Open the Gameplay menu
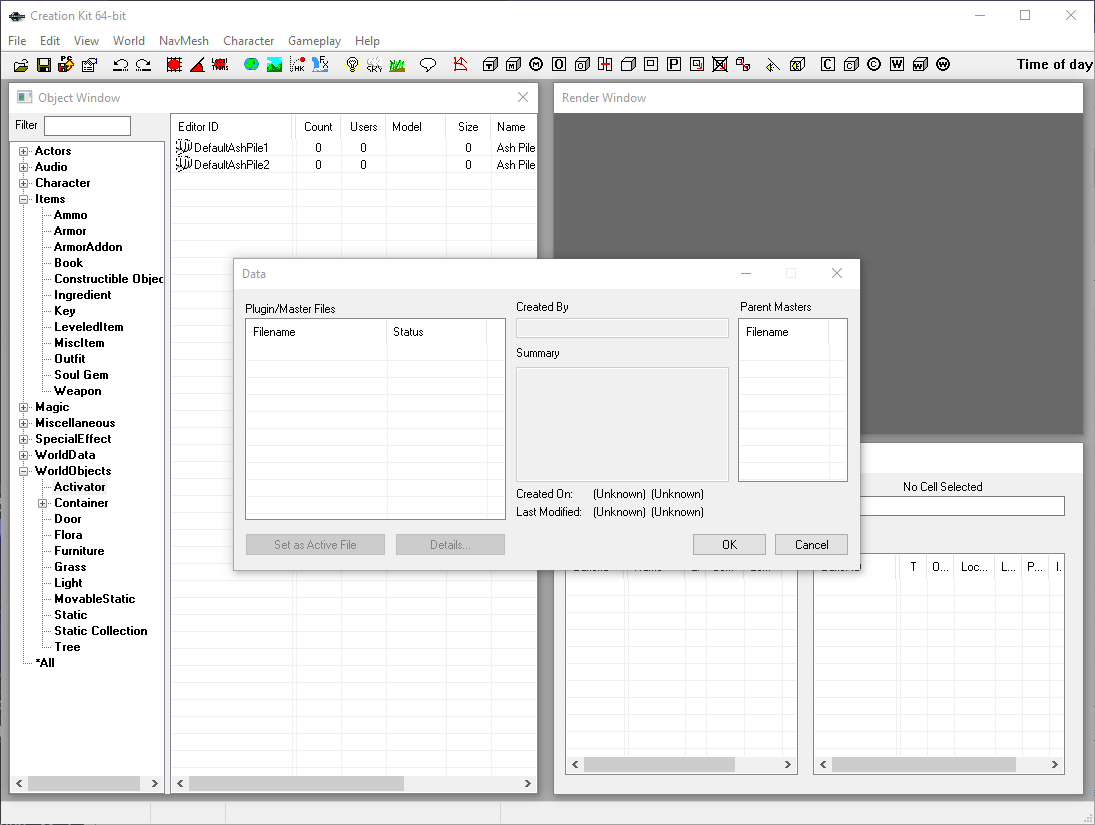 314,41
